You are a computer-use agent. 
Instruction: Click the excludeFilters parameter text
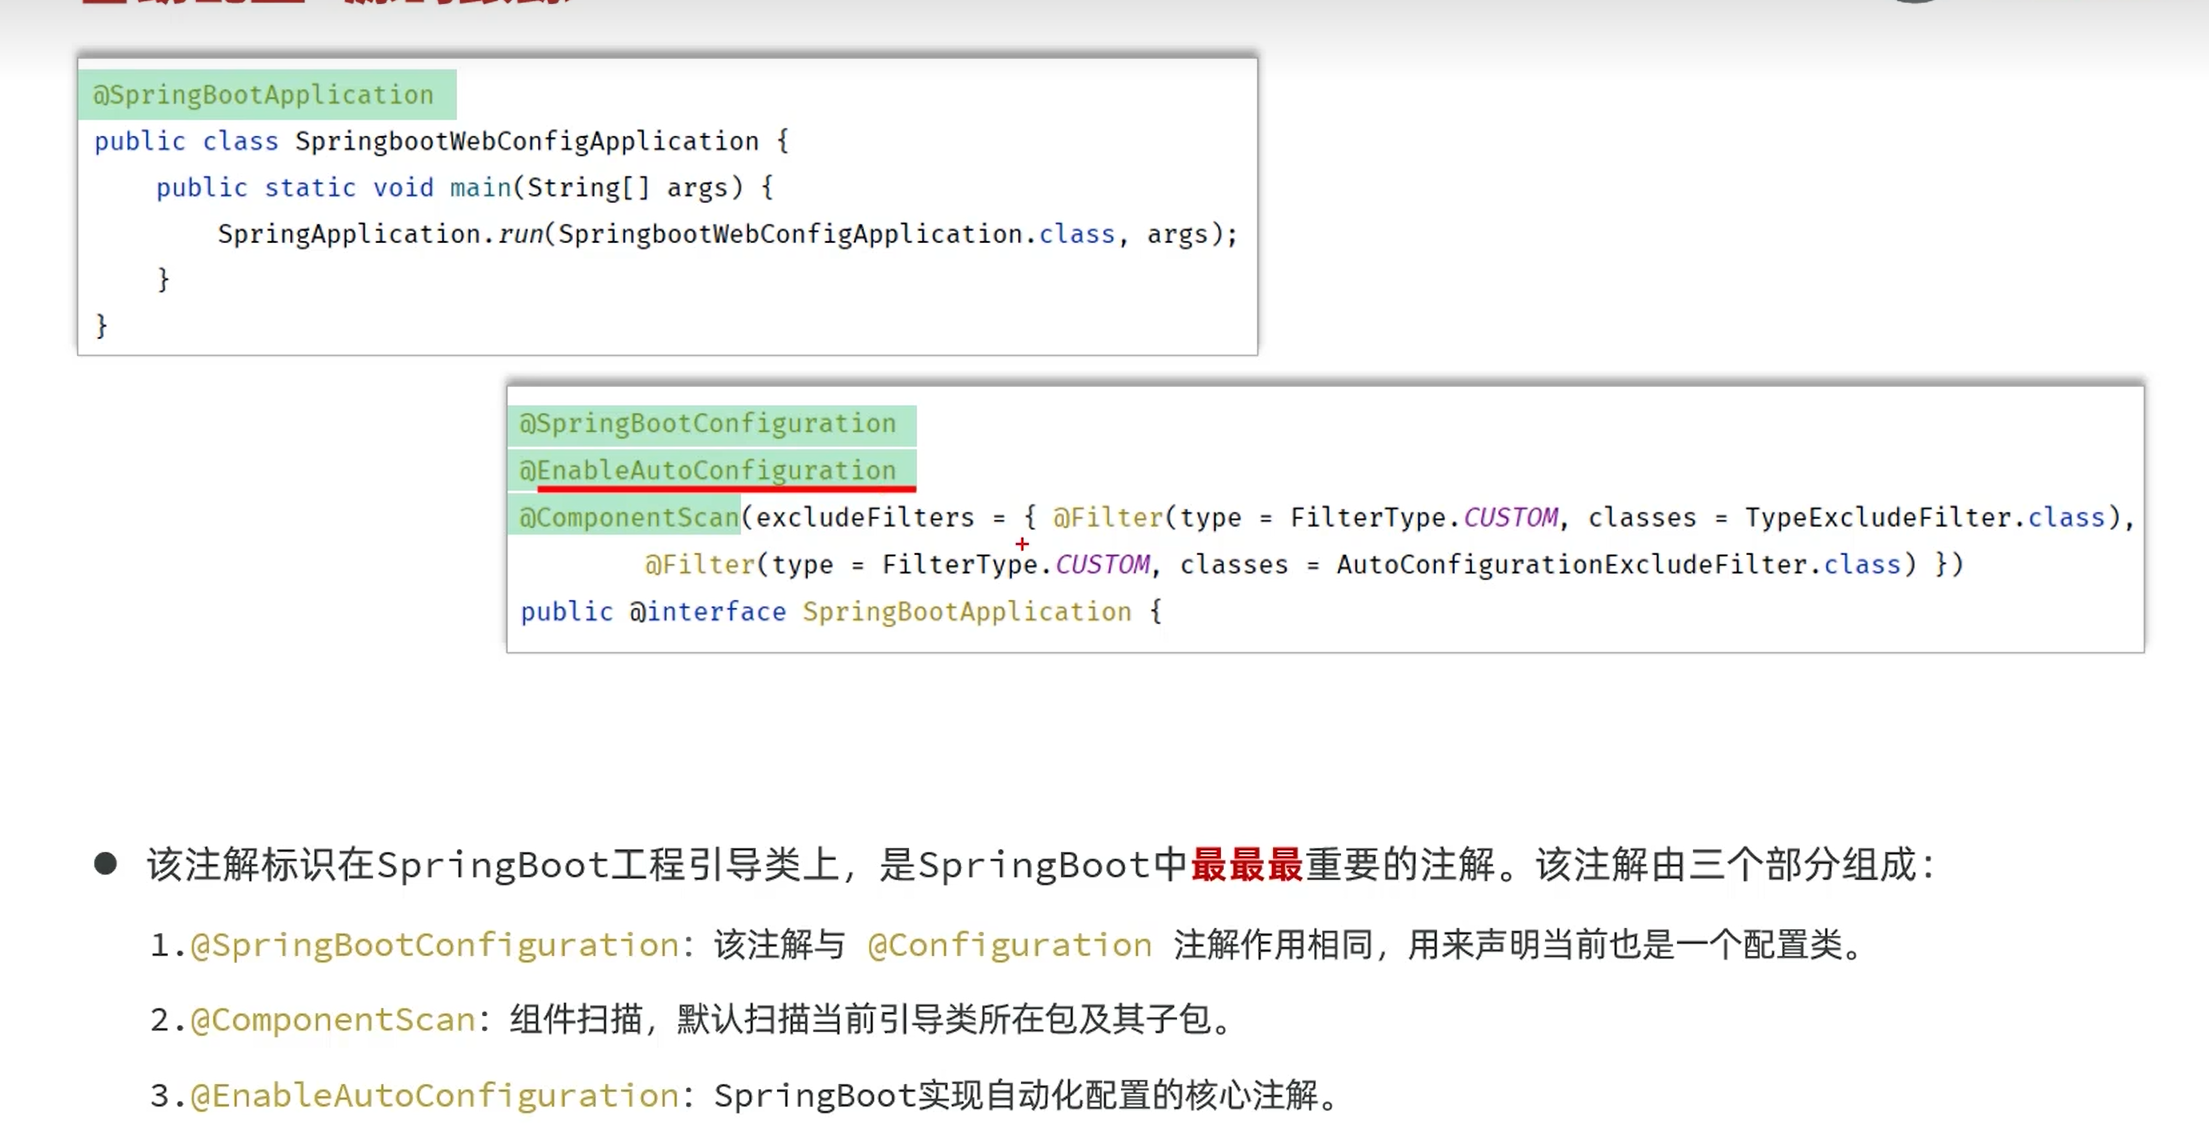tap(865, 517)
